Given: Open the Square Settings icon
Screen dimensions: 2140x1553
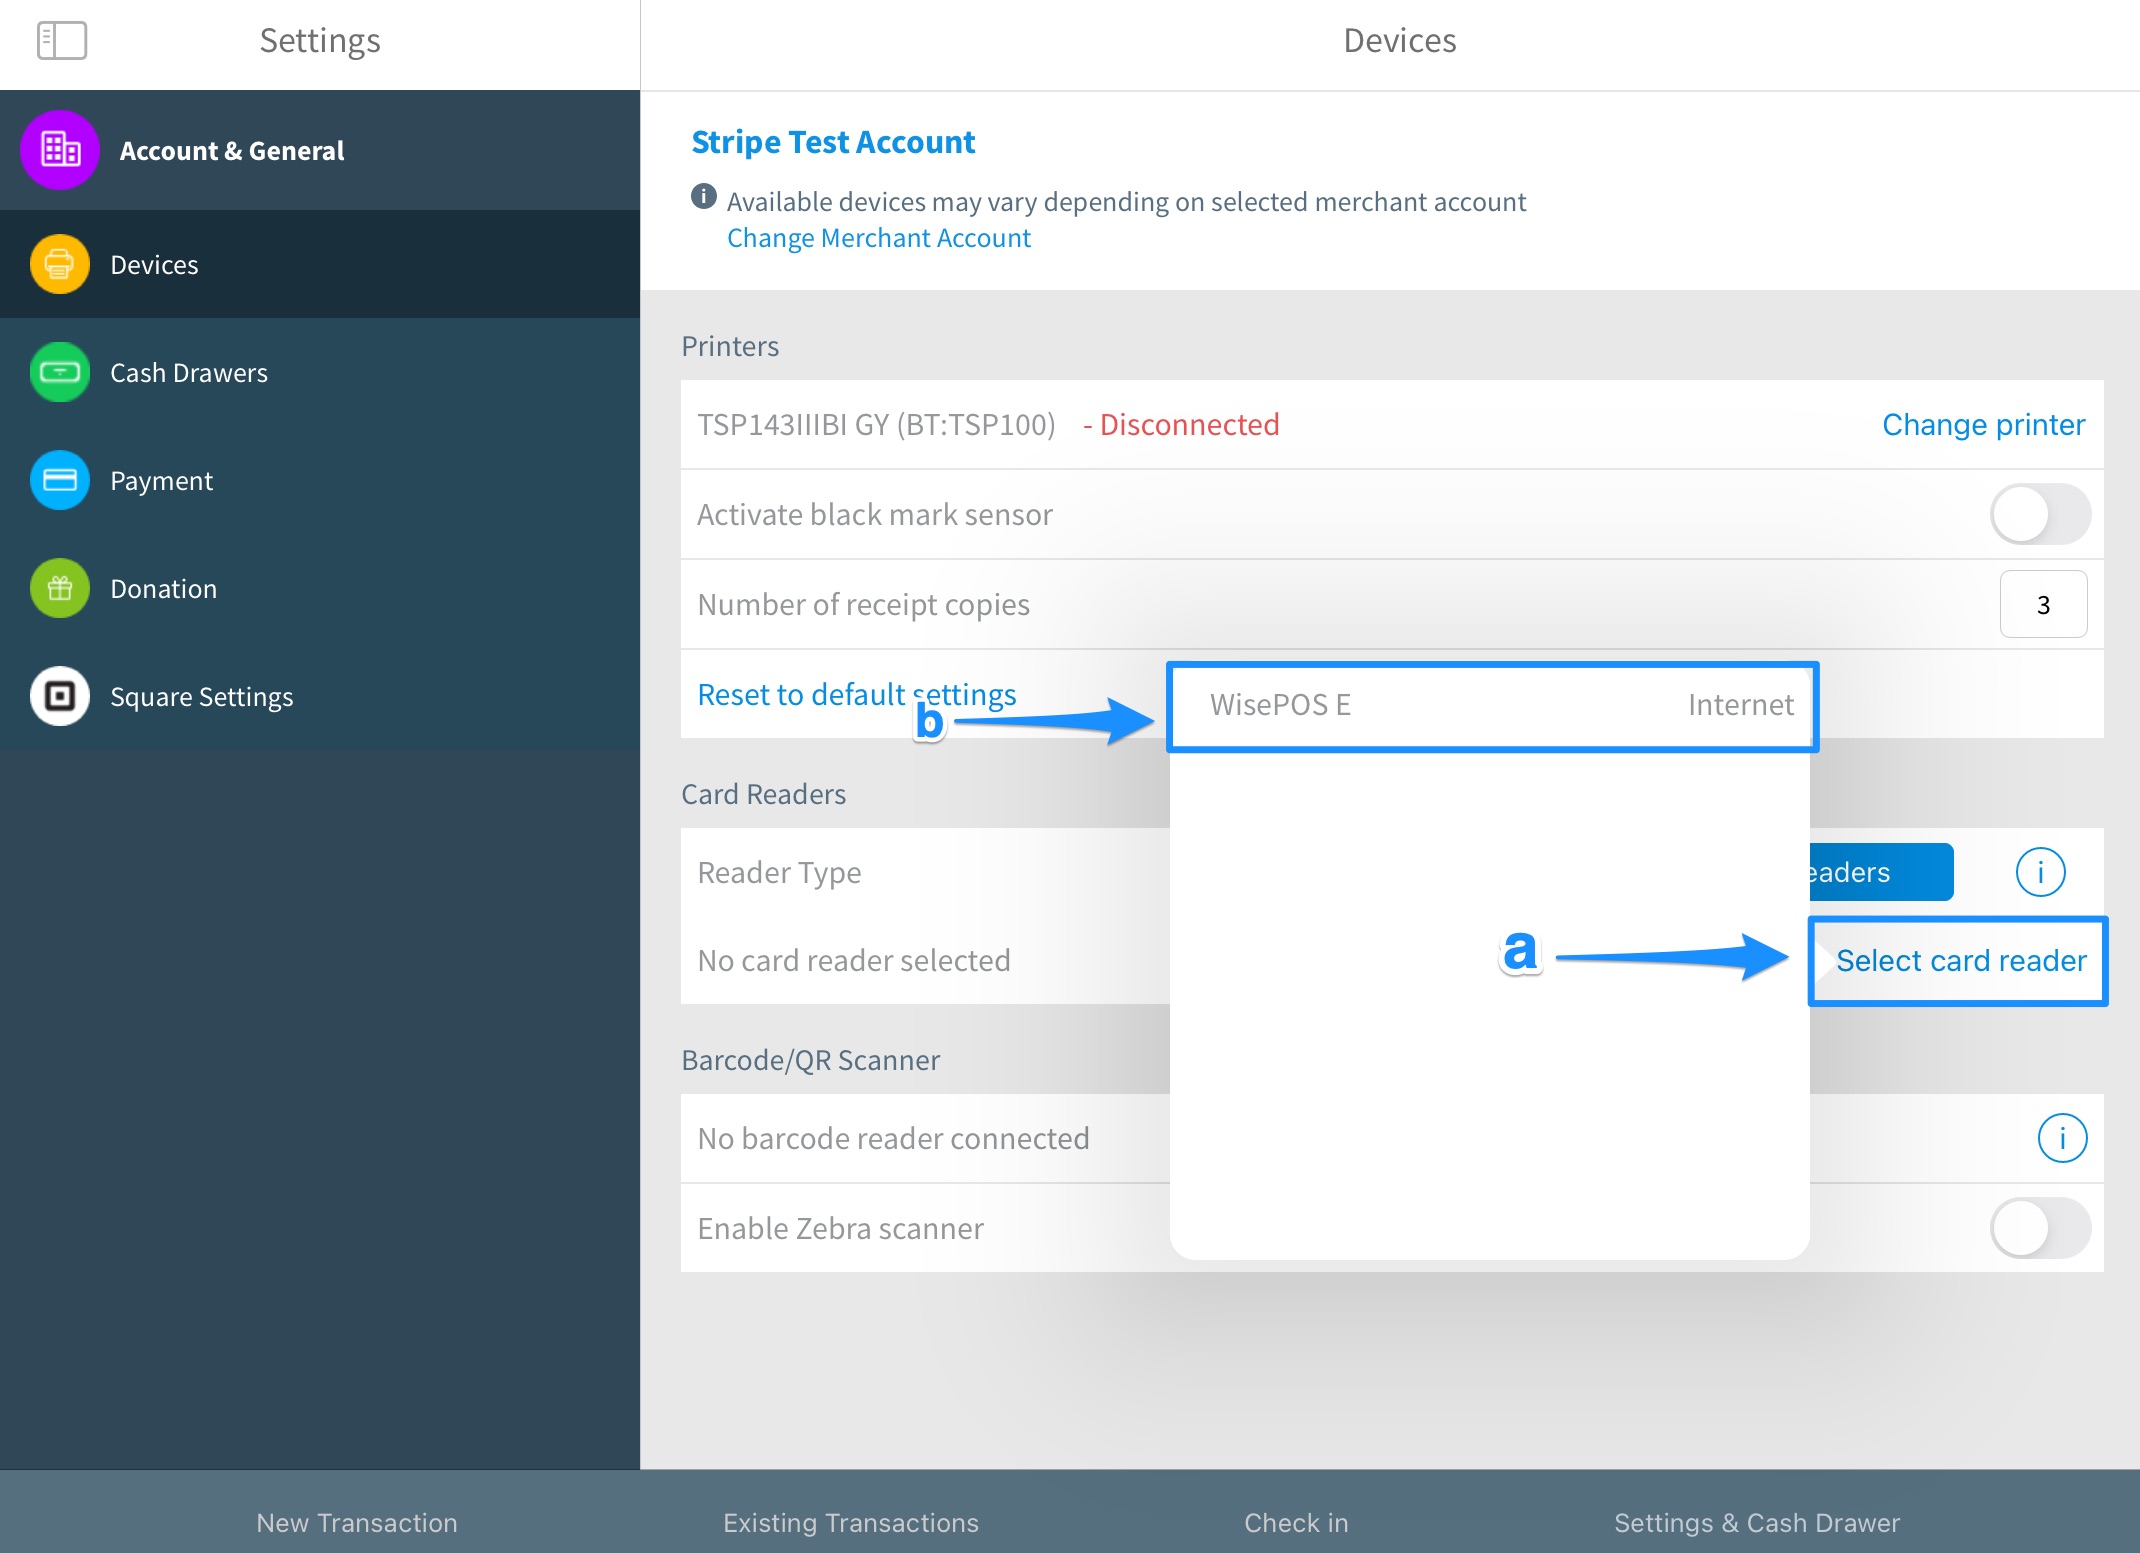Looking at the screenshot, I should pyautogui.click(x=59, y=696).
